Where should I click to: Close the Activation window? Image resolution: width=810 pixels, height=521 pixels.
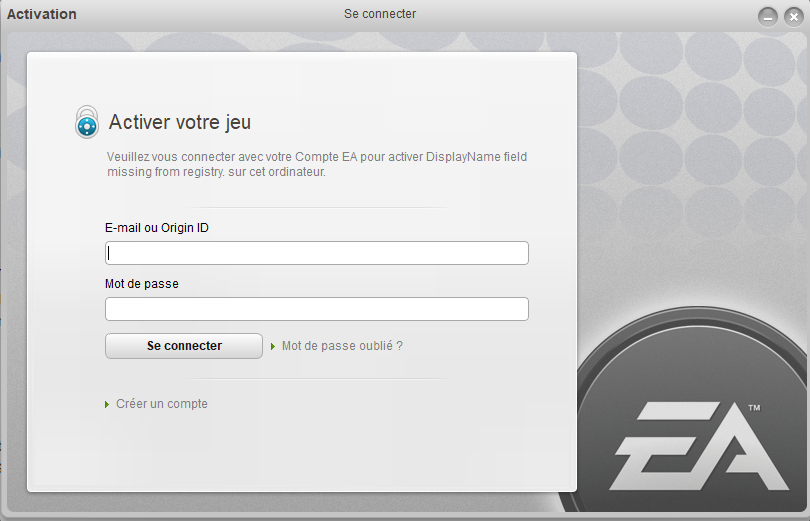click(x=793, y=17)
